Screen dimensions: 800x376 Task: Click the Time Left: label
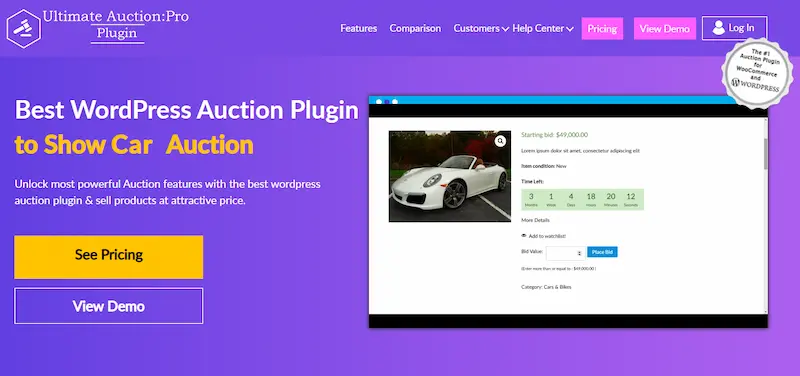click(532, 182)
